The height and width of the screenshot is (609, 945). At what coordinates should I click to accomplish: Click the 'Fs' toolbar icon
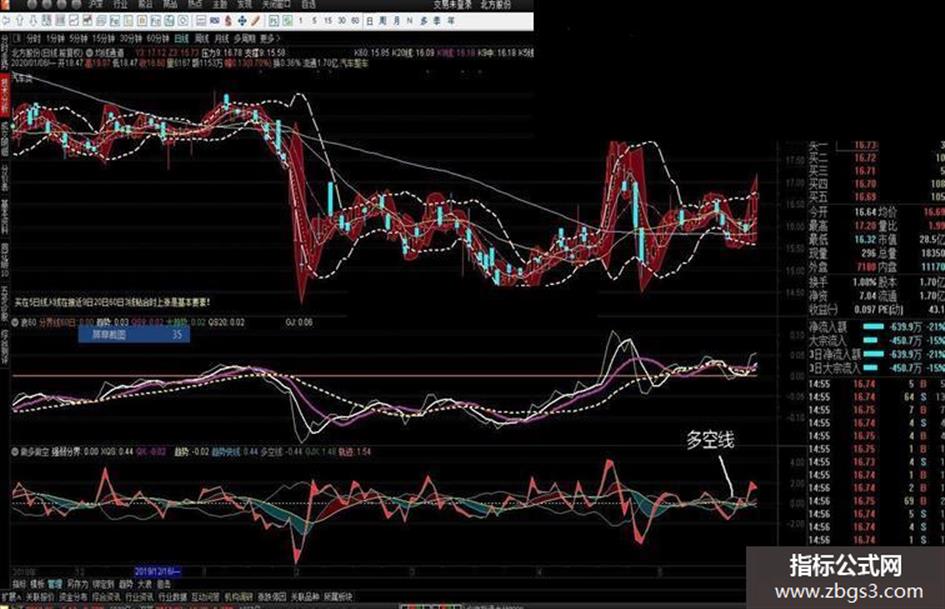[274, 21]
